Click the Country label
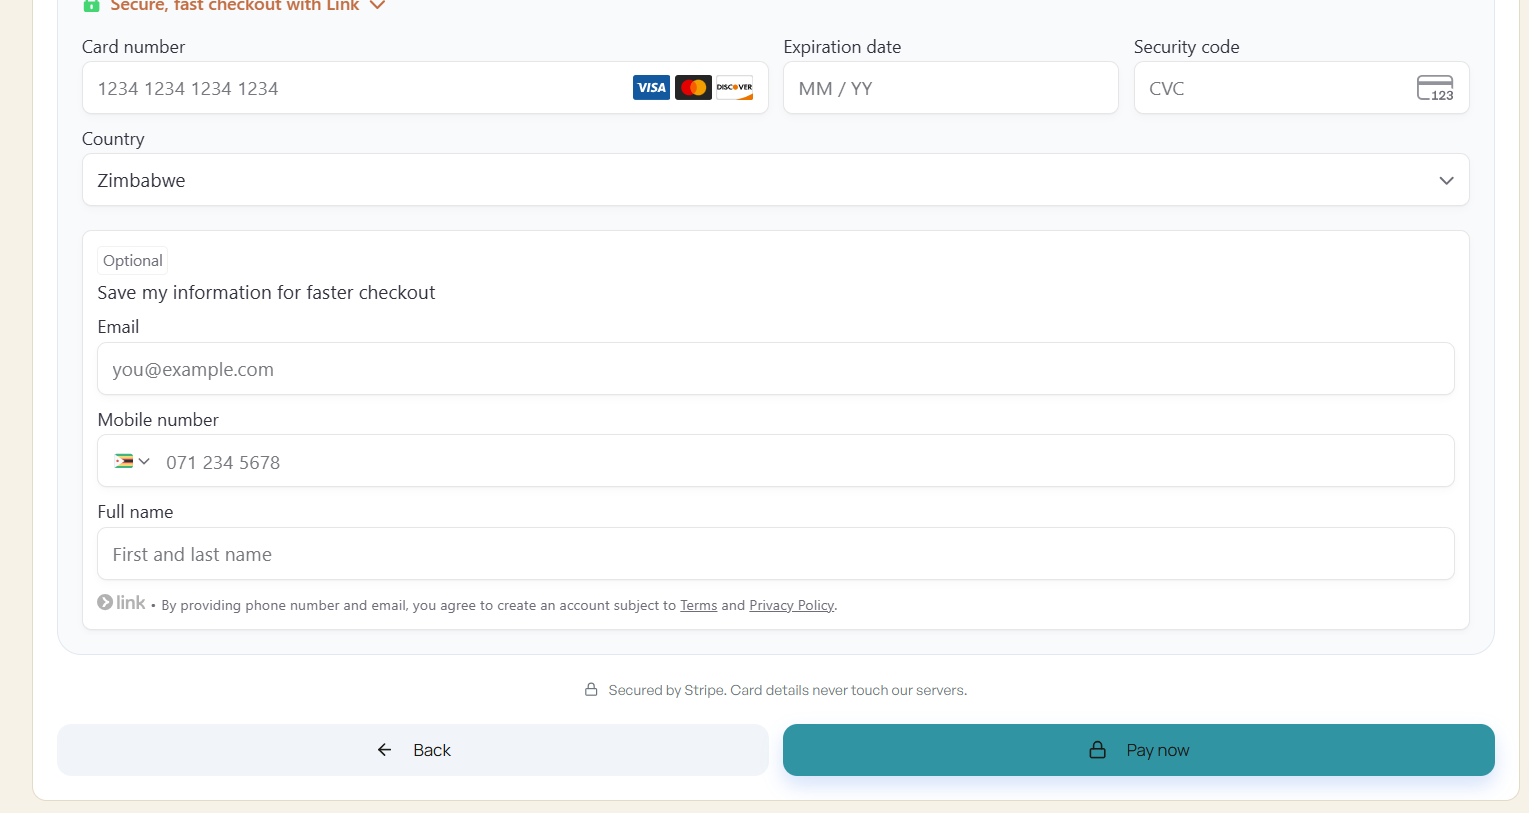 pos(113,139)
